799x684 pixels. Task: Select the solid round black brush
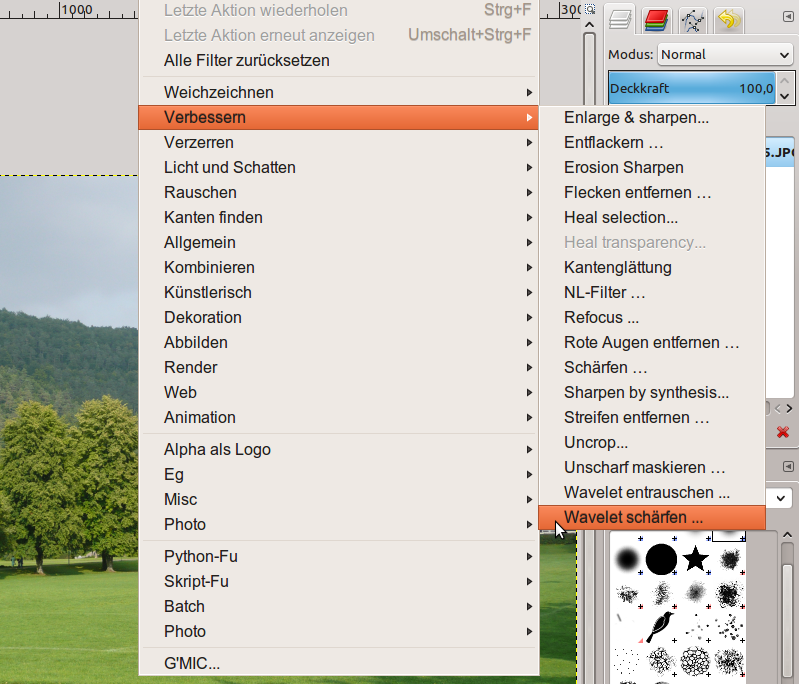(661, 559)
